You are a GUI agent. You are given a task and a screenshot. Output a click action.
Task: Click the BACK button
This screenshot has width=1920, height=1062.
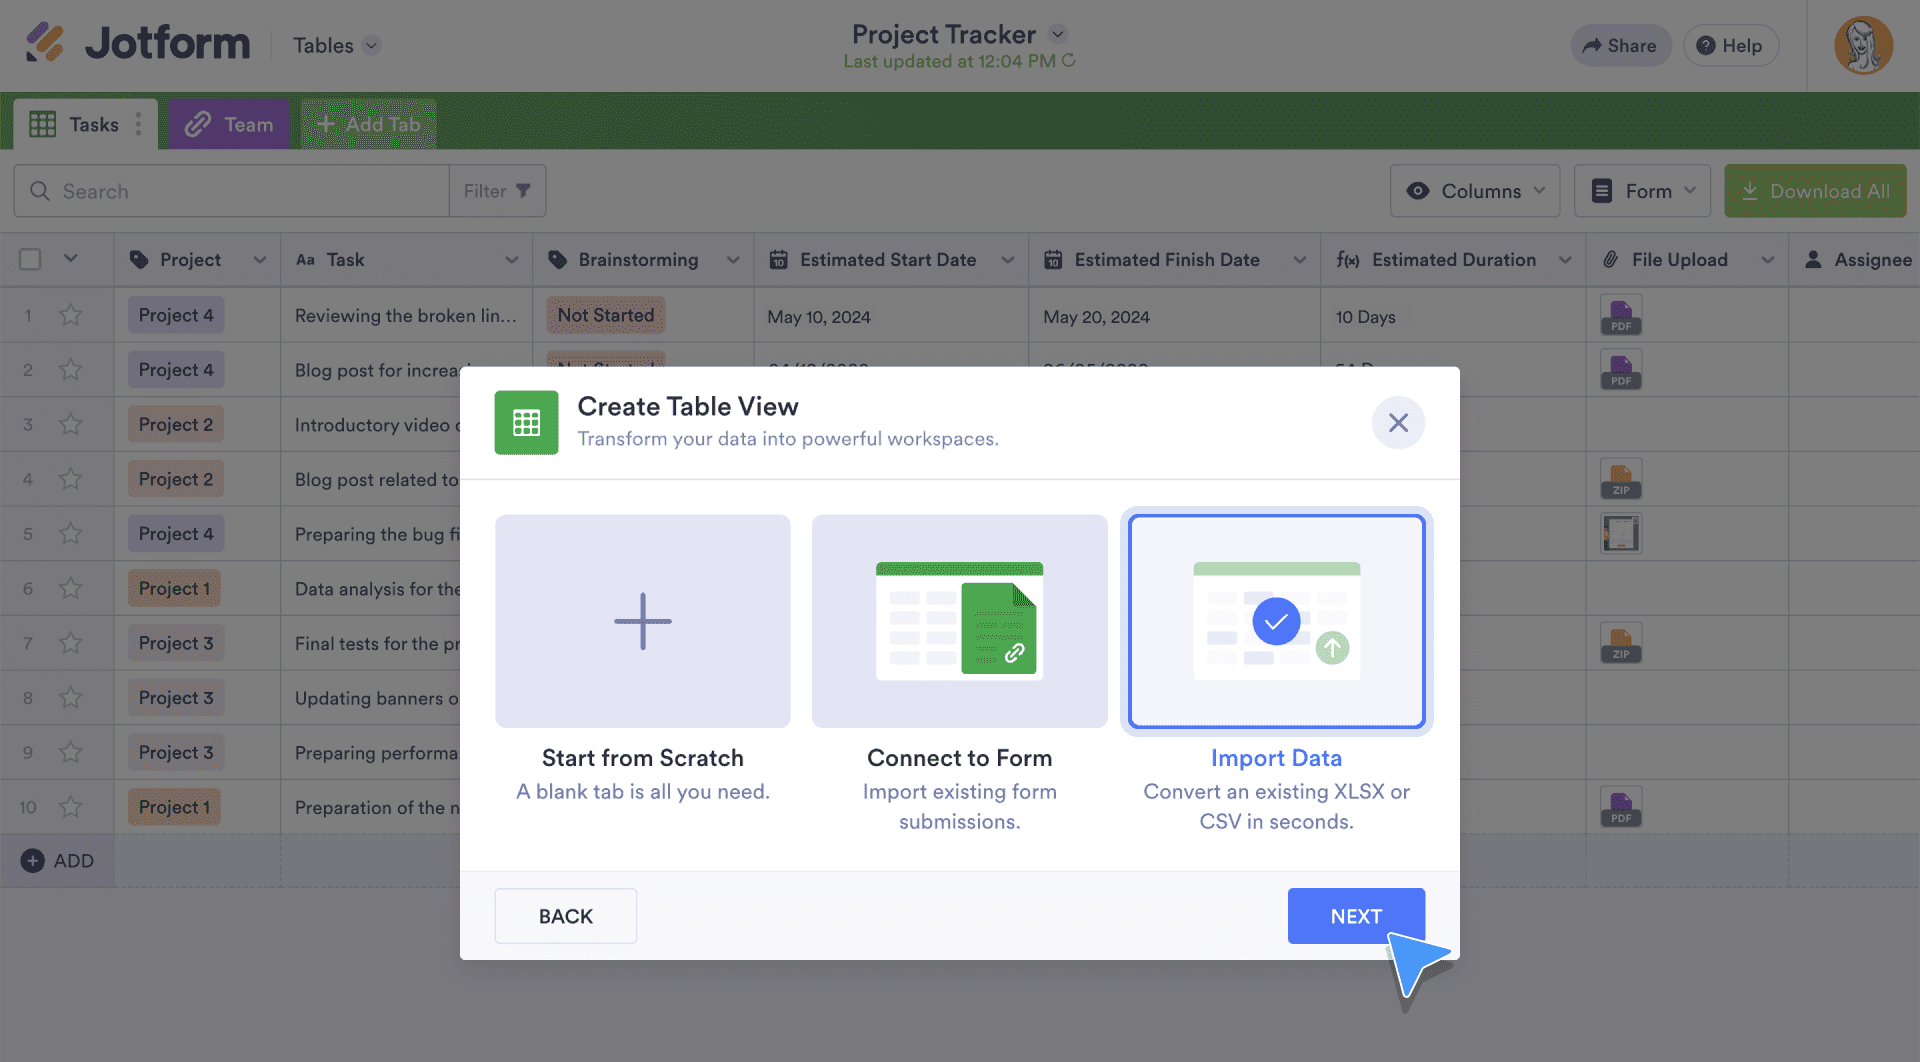point(565,916)
